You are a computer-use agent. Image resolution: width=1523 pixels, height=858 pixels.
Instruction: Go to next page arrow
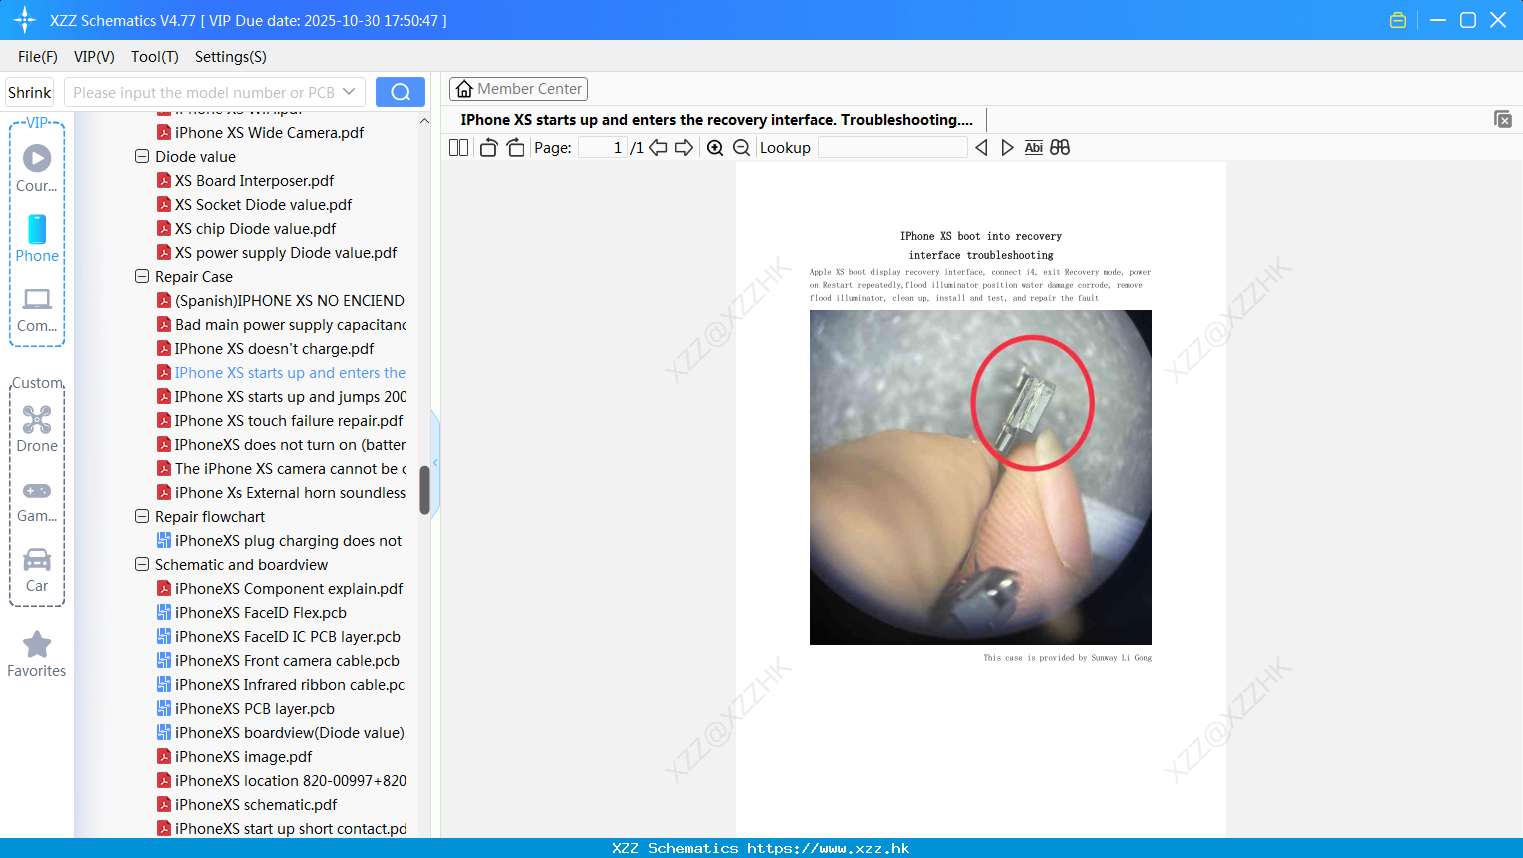coord(684,148)
